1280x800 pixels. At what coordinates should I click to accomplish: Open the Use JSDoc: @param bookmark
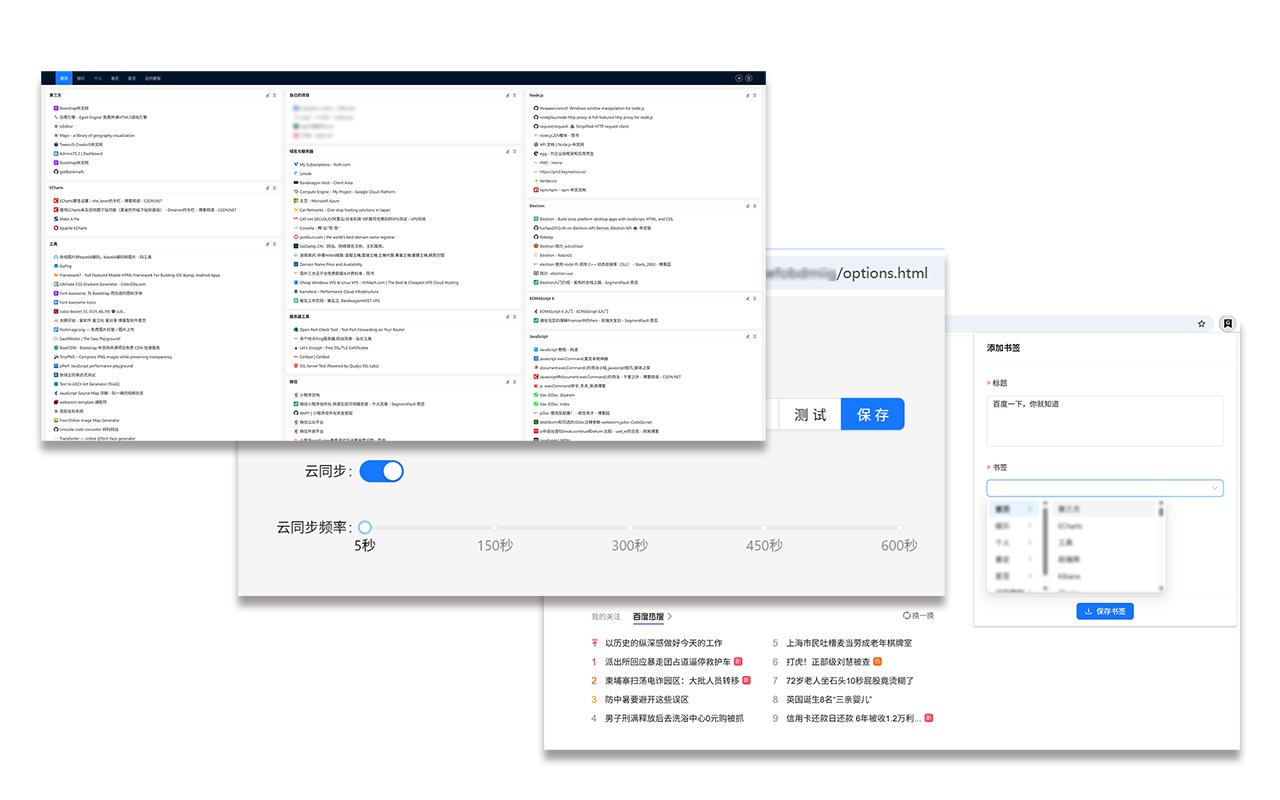tap(557, 395)
